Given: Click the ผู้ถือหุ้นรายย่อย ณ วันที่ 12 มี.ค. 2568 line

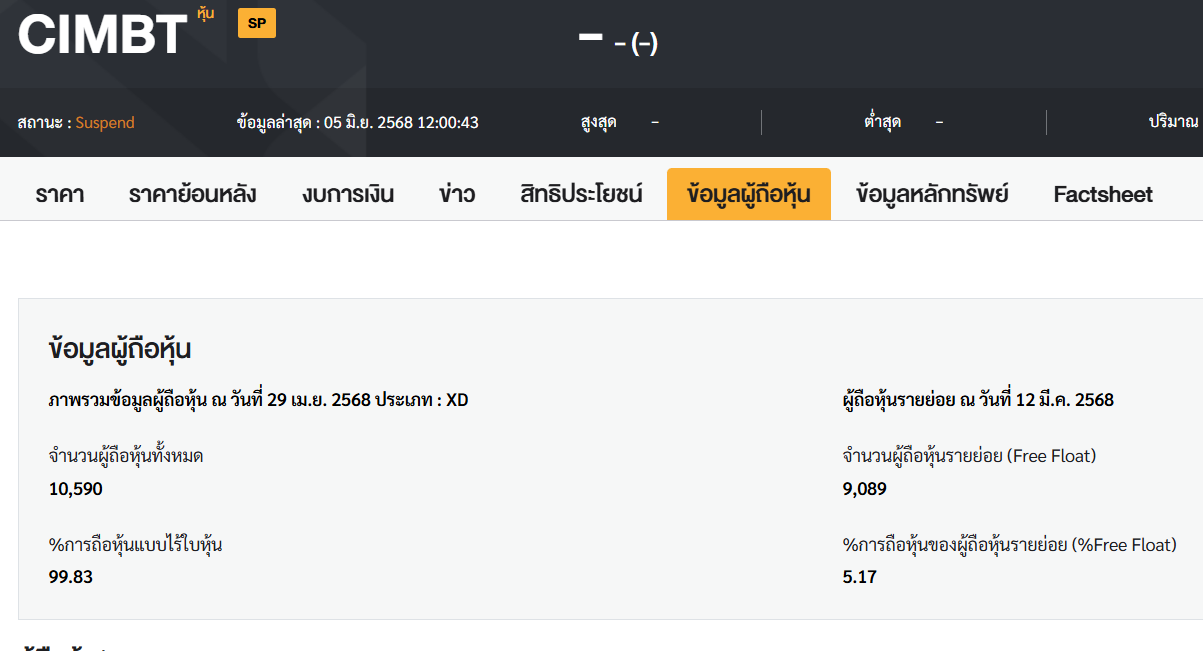Looking at the screenshot, I should pos(979,400).
